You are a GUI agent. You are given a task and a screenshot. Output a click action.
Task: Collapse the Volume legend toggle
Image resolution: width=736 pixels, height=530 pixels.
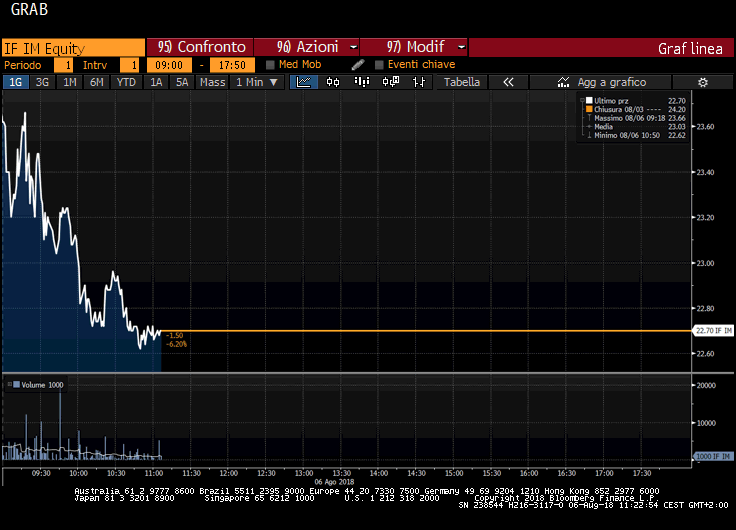[9, 384]
